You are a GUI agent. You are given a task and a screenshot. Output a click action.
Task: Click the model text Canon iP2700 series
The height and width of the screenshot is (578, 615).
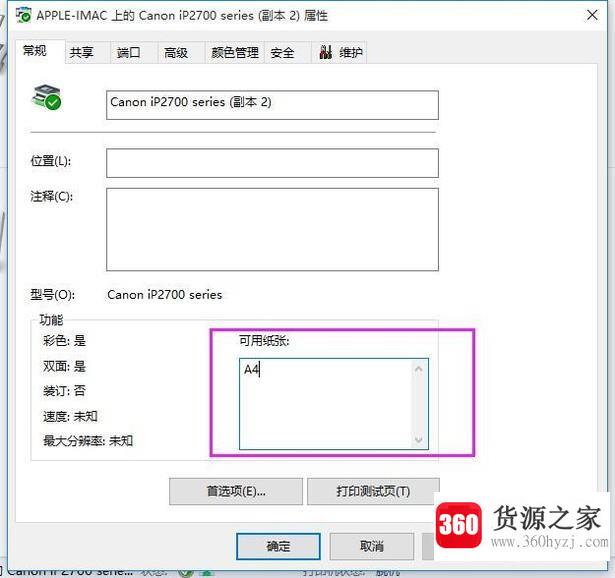[x=165, y=295]
